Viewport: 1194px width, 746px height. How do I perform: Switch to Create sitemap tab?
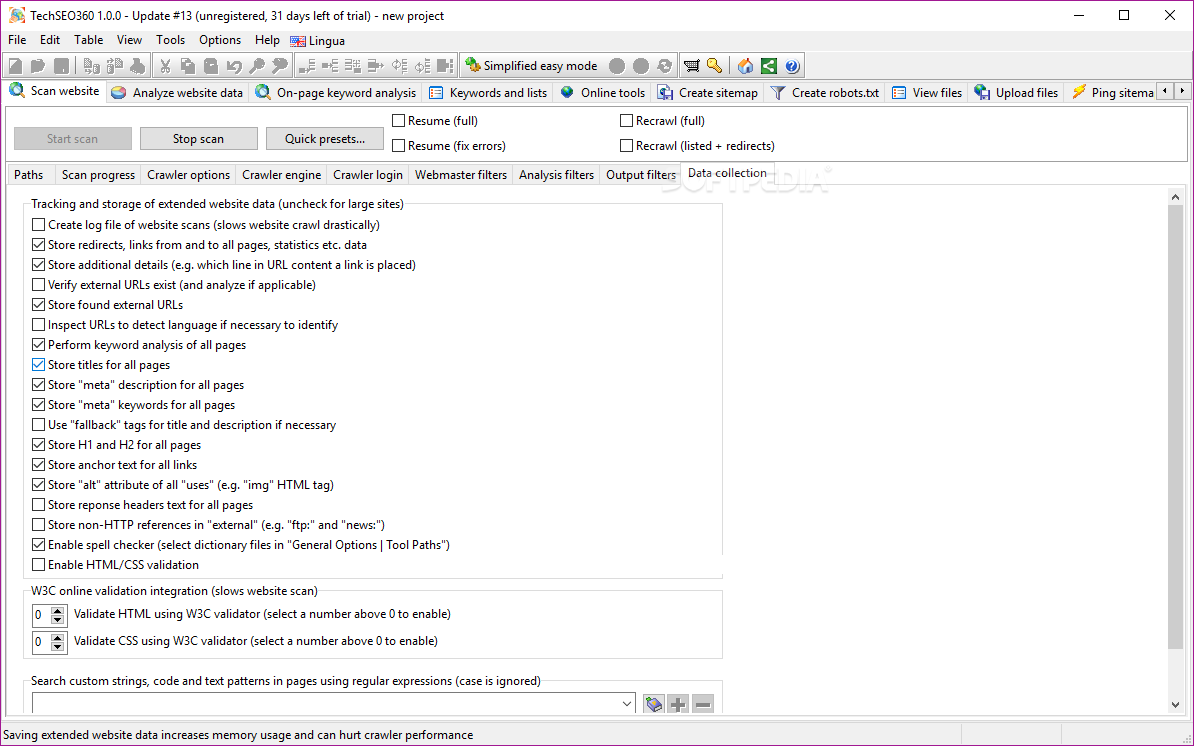[x=709, y=93]
